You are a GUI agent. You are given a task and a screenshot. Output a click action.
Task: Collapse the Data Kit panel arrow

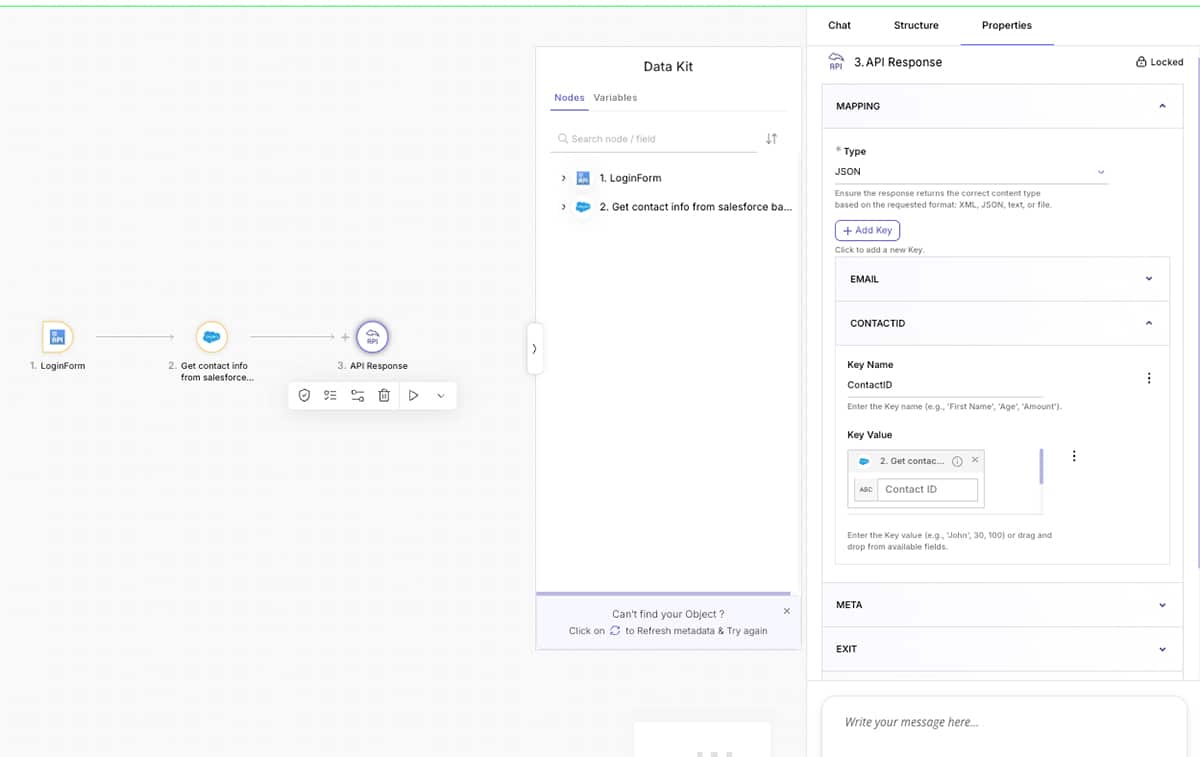pyautogui.click(x=535, y=349)
